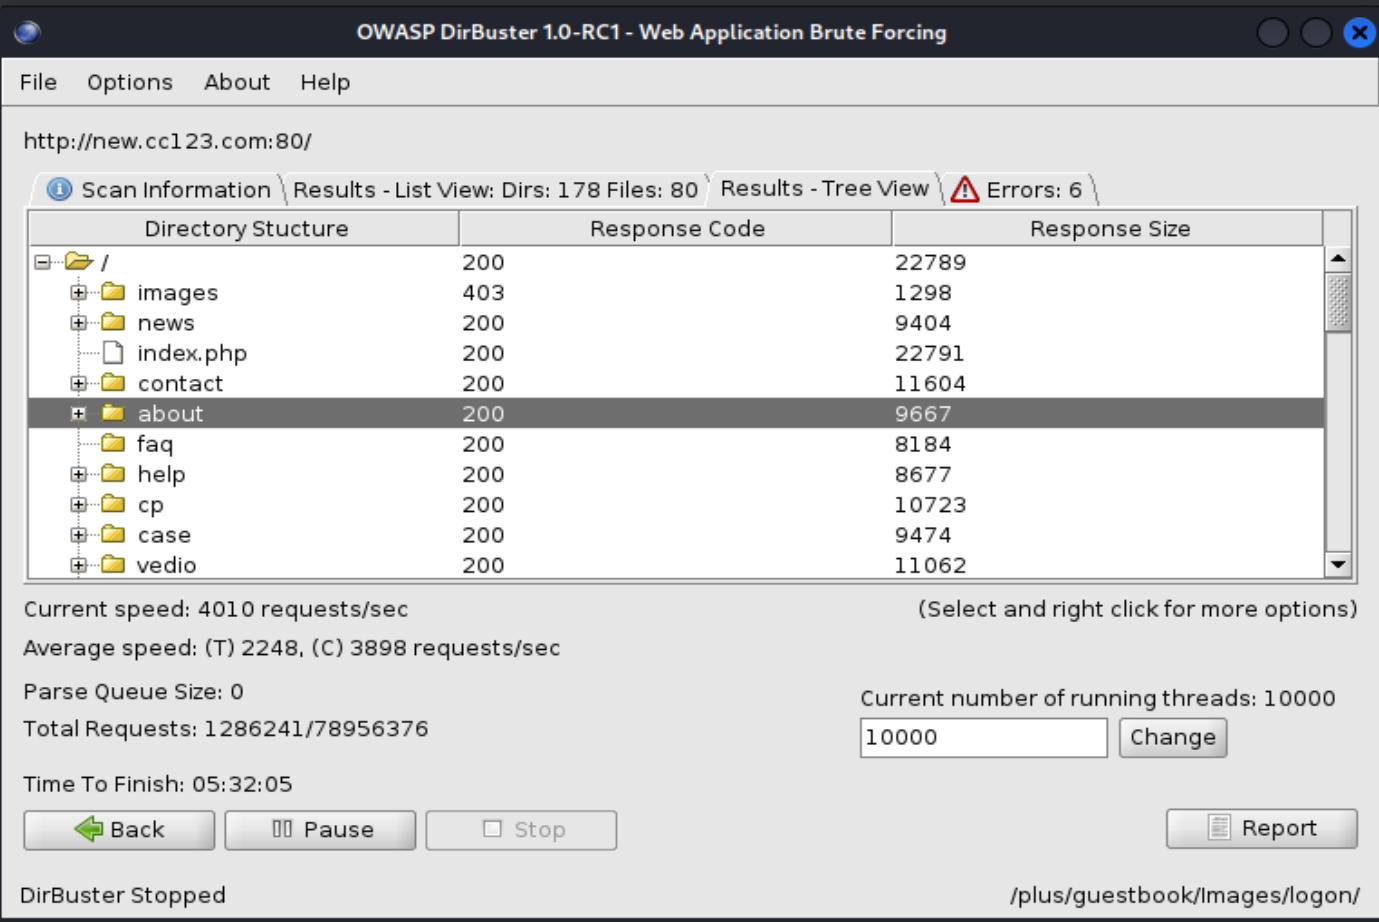Click the Current speed readout
Screen dimensions: 1379x922
216,609
